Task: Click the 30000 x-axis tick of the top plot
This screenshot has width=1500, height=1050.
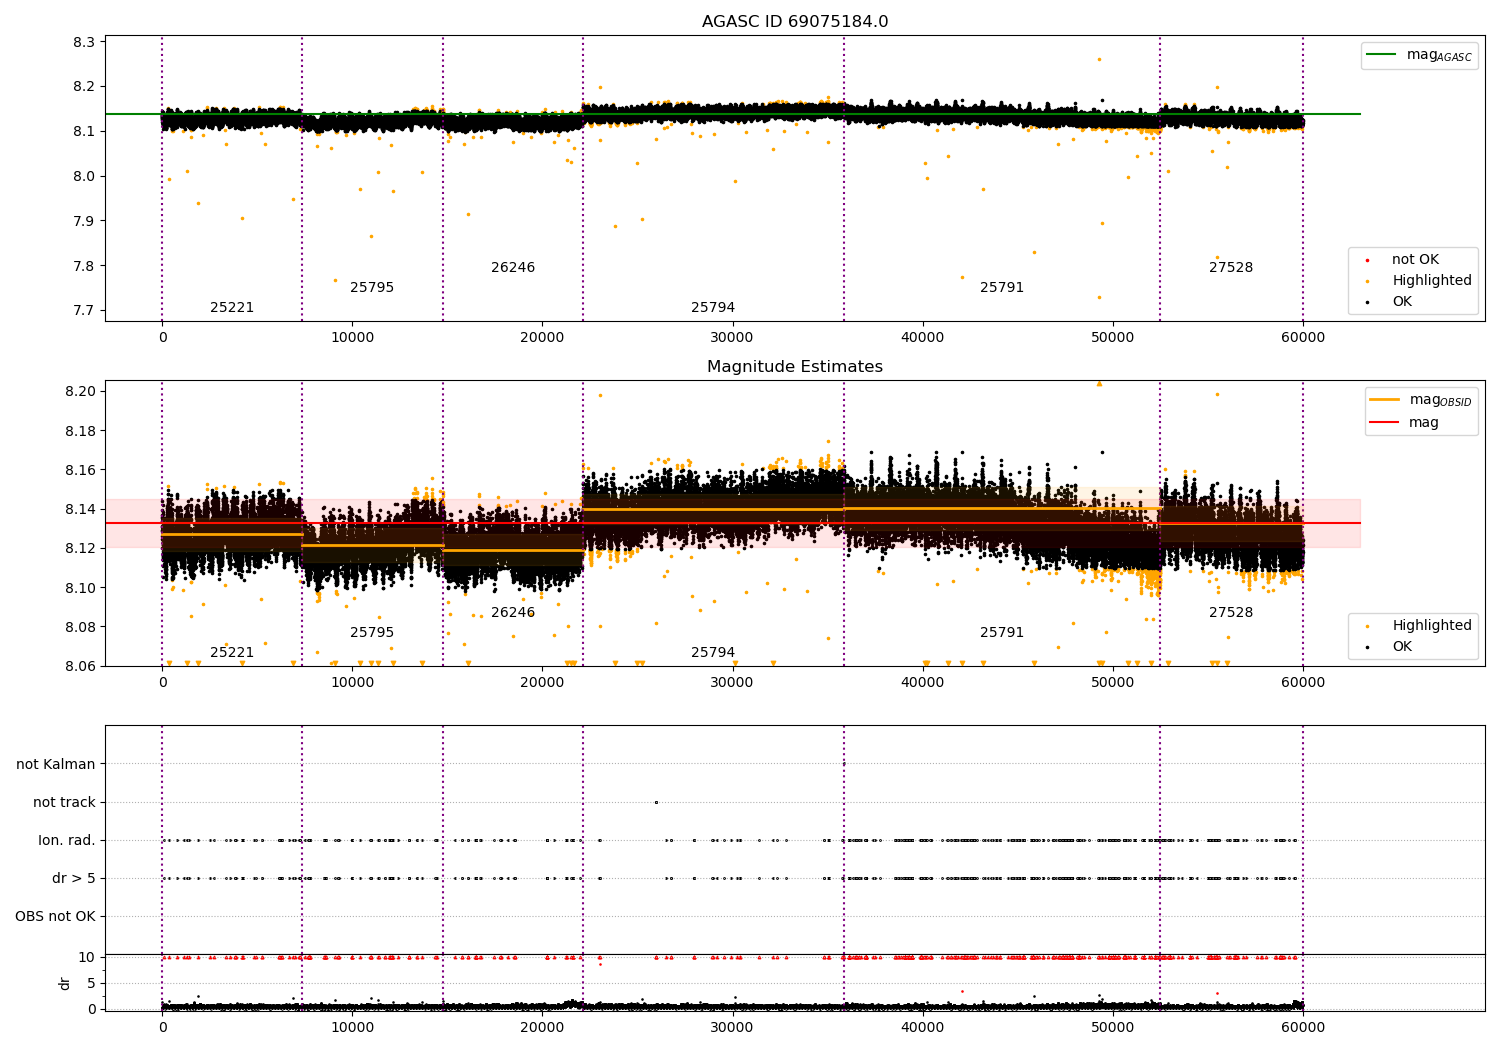Action: point(732,337)
